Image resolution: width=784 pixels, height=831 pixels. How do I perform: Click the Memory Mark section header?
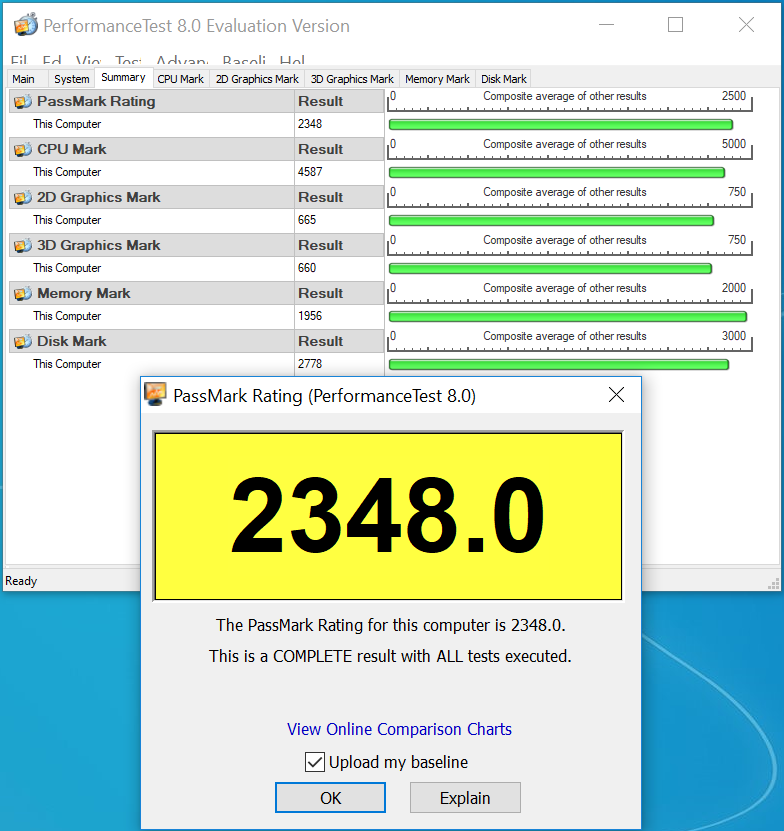point(152,293)
